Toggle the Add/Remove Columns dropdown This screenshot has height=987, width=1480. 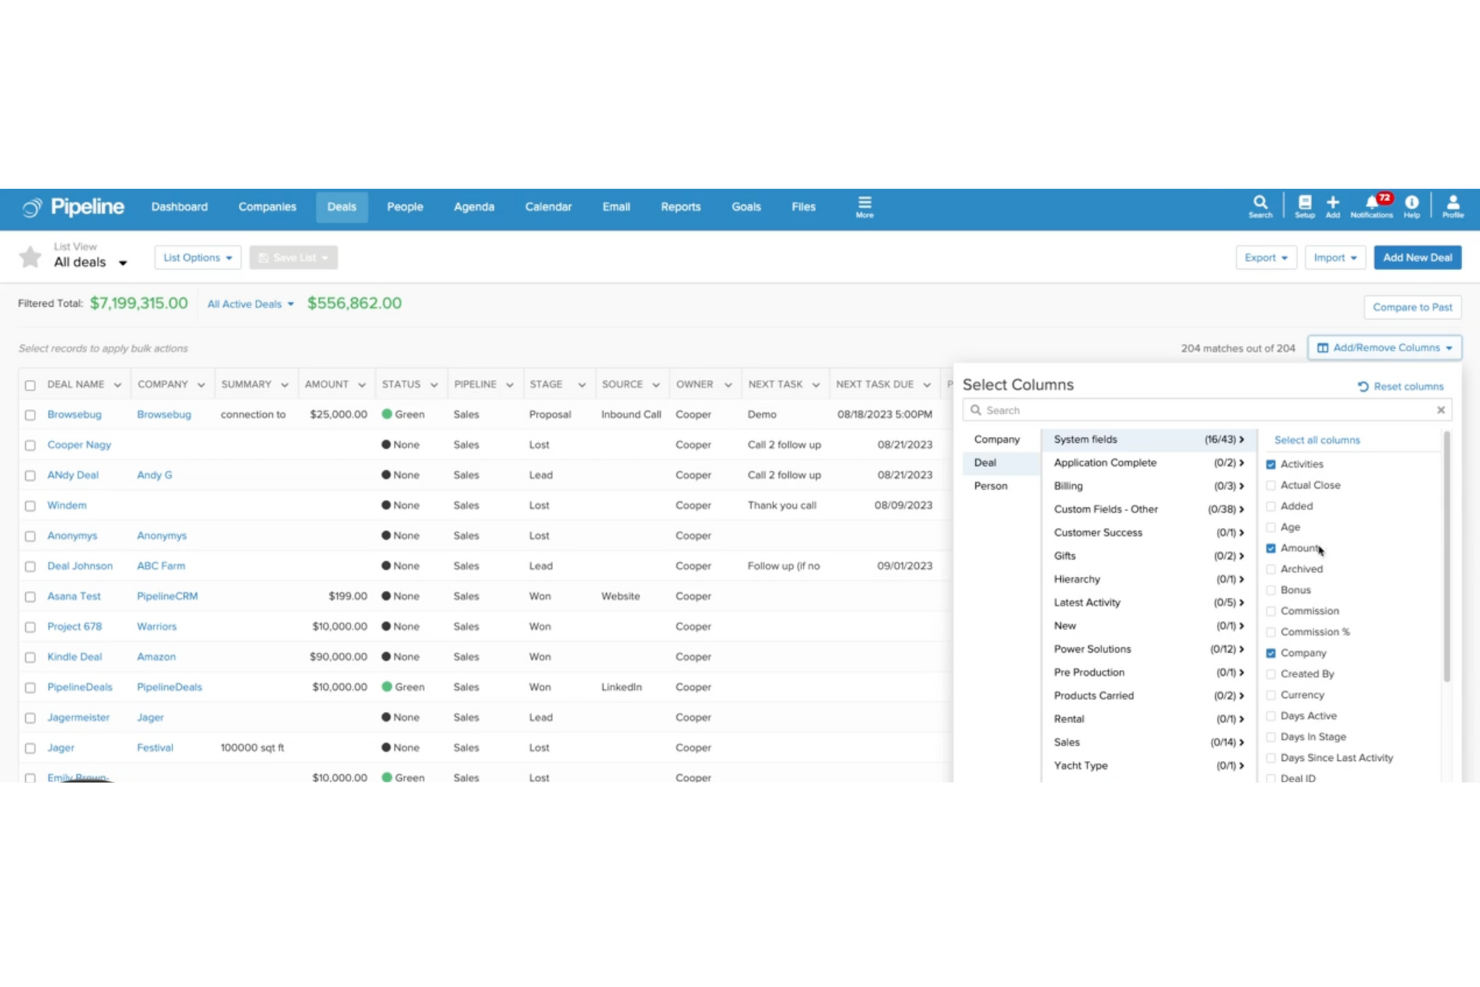click(x=1385, y=348)
